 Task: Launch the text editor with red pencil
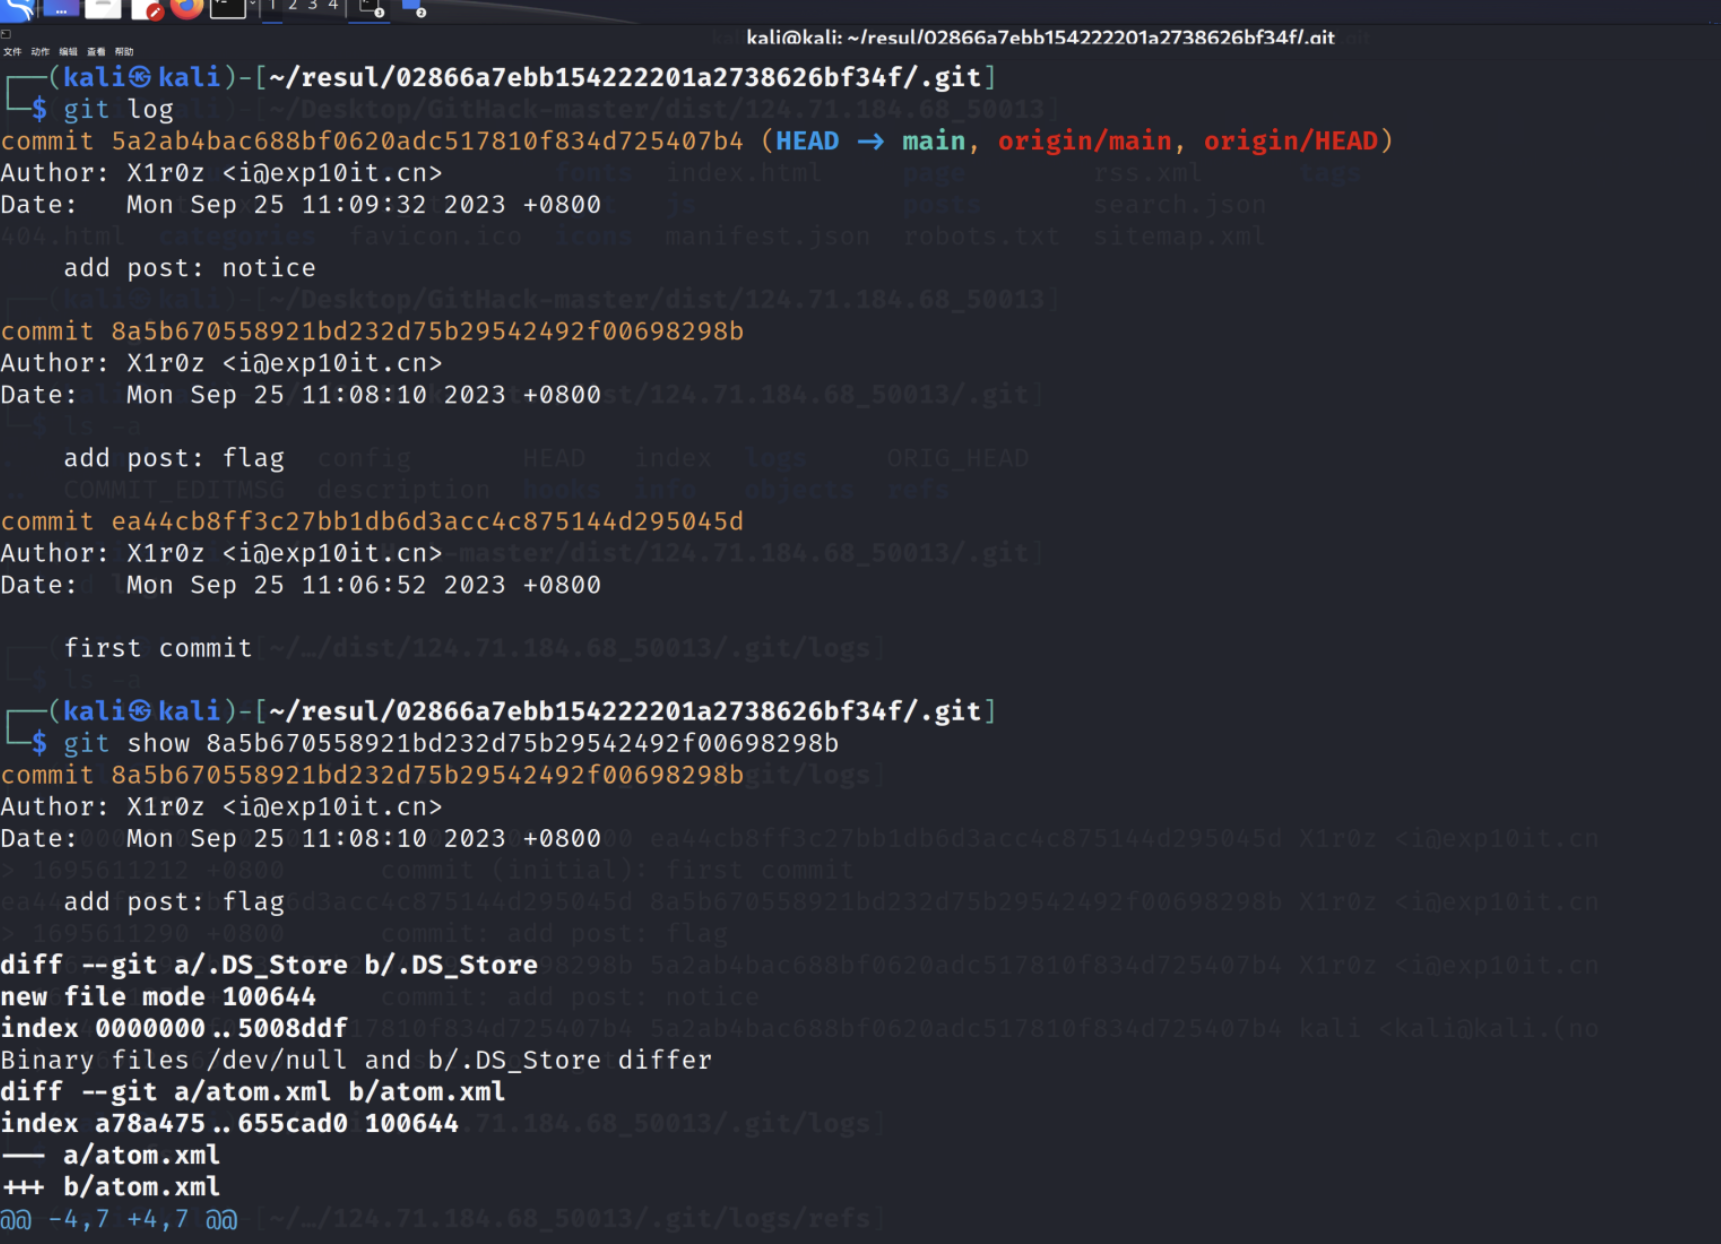(x=147, y=9)
